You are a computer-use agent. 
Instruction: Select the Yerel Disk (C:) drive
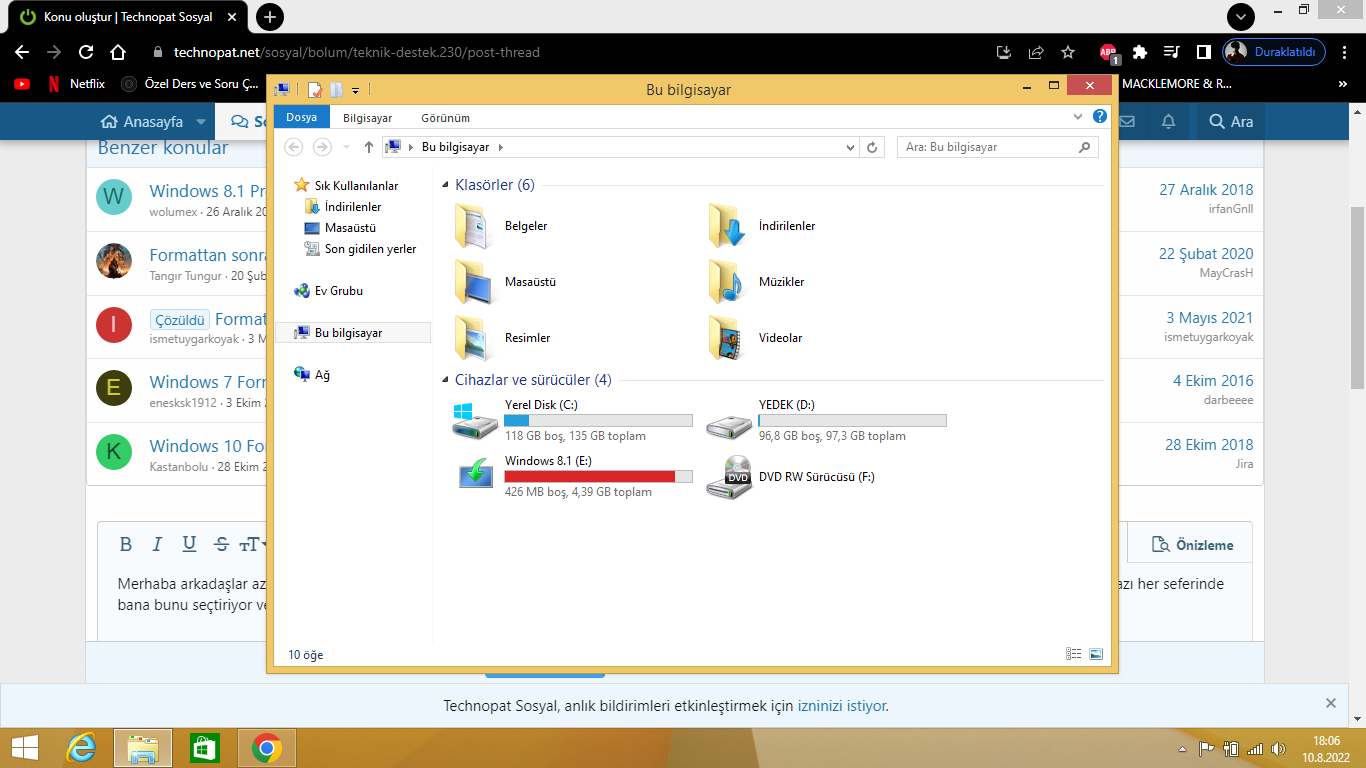coord(572,421)
